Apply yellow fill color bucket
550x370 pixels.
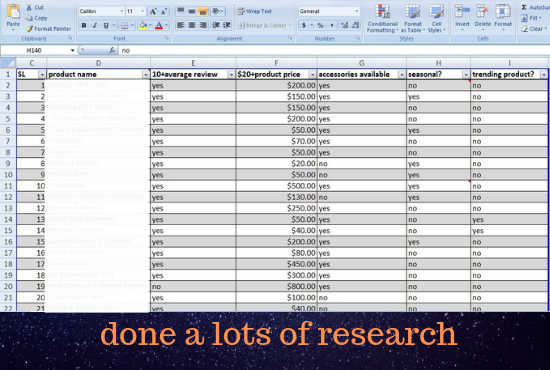point(142,25)
